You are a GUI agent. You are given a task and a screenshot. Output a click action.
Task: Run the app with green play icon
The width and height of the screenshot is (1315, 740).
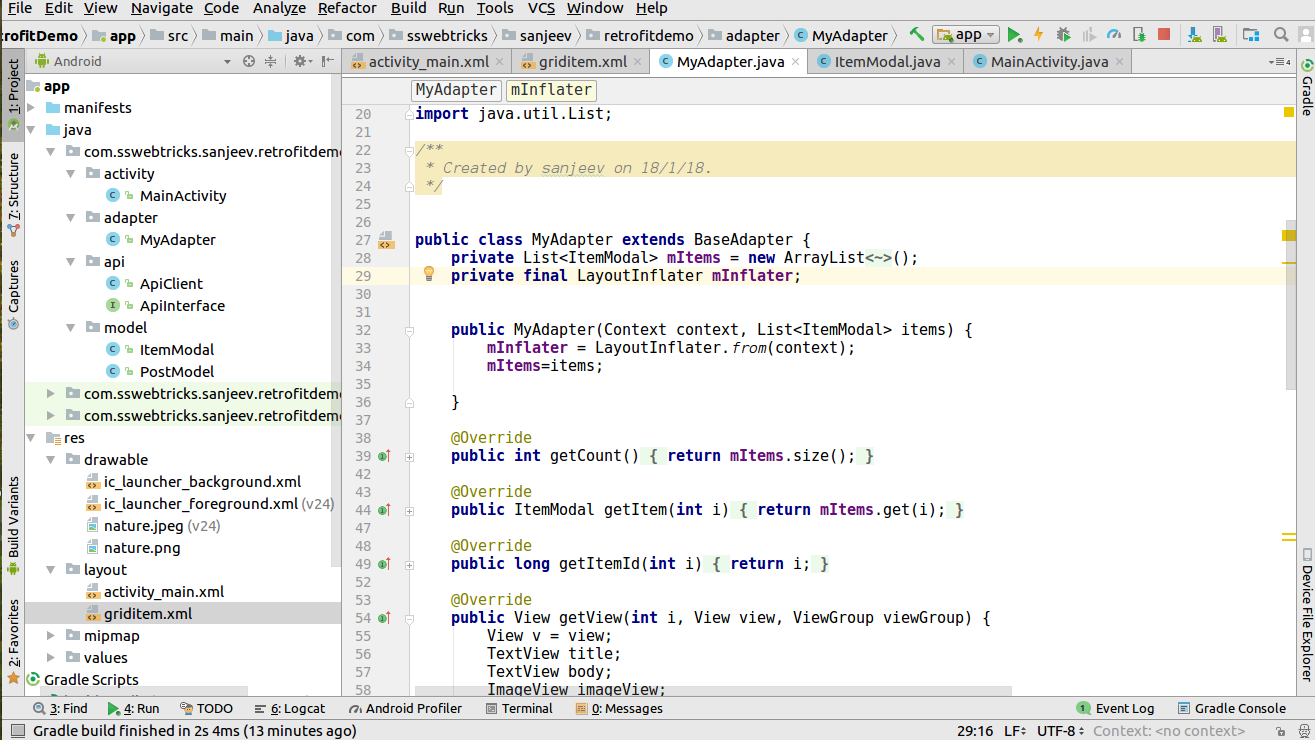pyautogui.click(x=1014, y=34)
